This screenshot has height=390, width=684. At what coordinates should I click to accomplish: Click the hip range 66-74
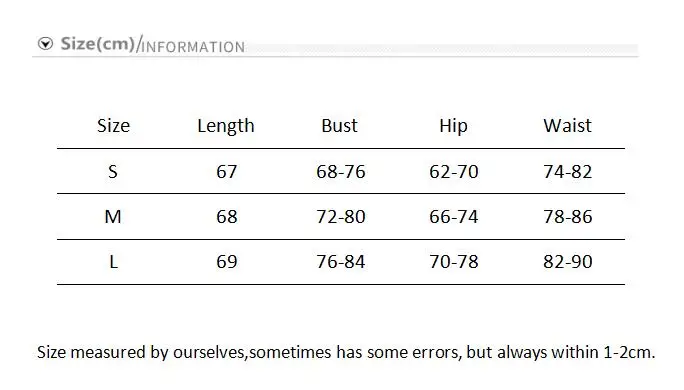454,217
